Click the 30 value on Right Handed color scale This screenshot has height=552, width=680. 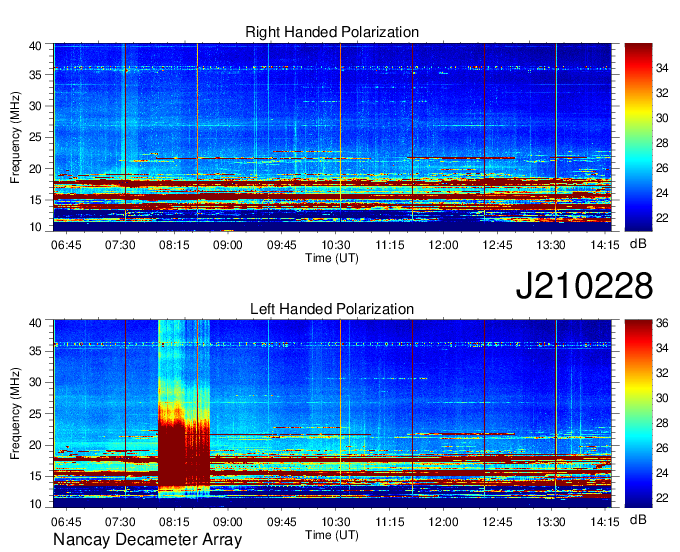click(x=662, y=118)
